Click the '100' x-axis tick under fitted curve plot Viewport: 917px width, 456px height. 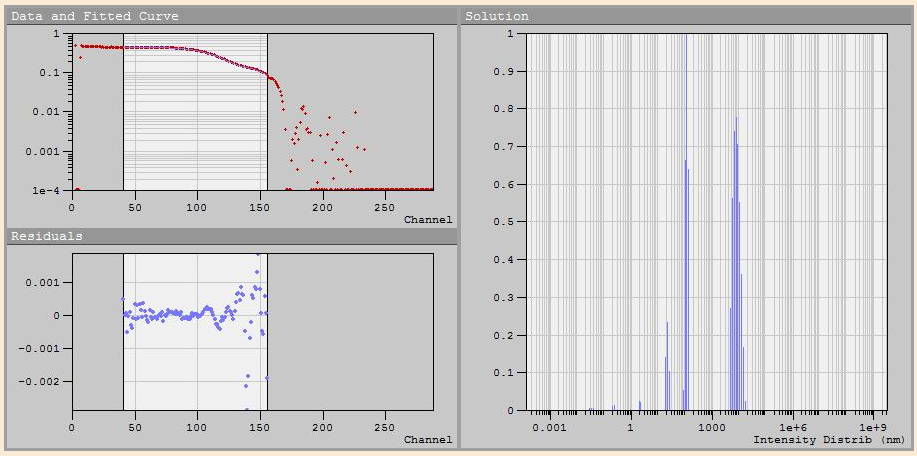pyautogui.click(x=197, y=207)
